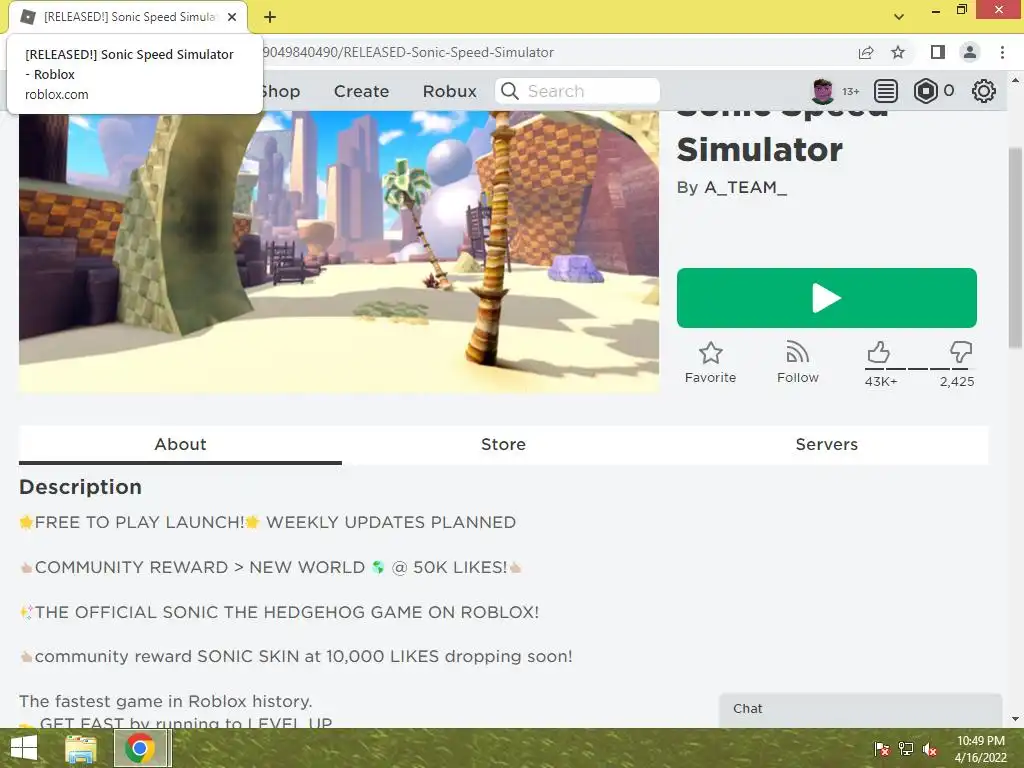Switch to the Servers tab

(x=827, y=444)
